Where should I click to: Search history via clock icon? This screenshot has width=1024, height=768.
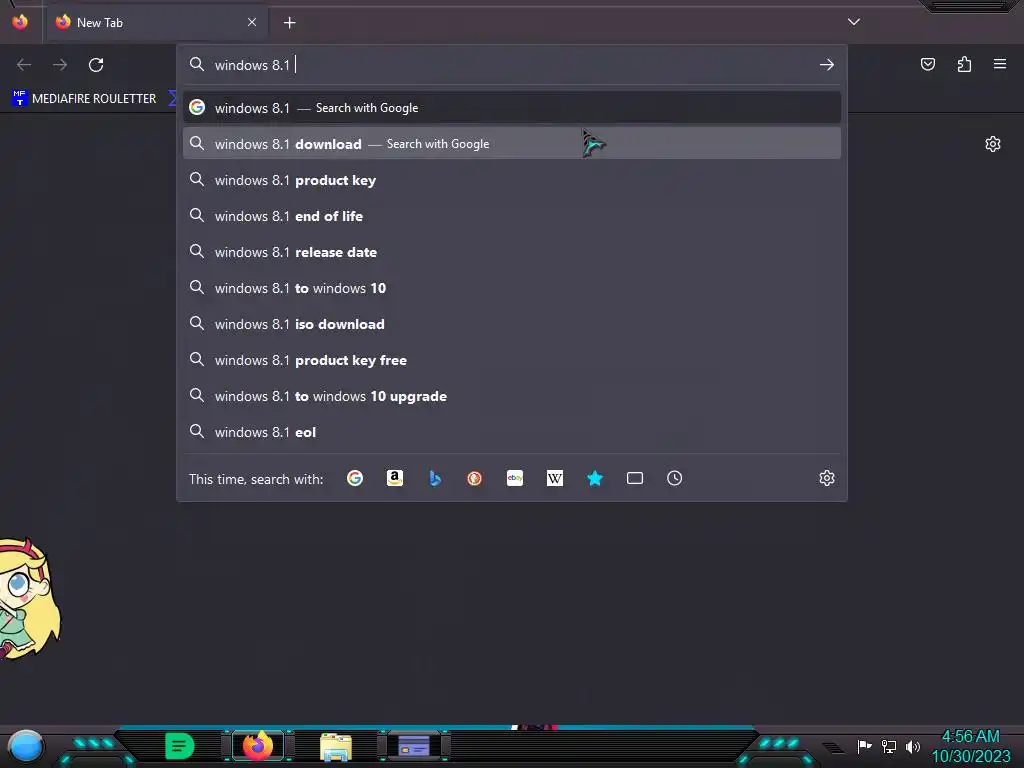click(x=675, y=478)
